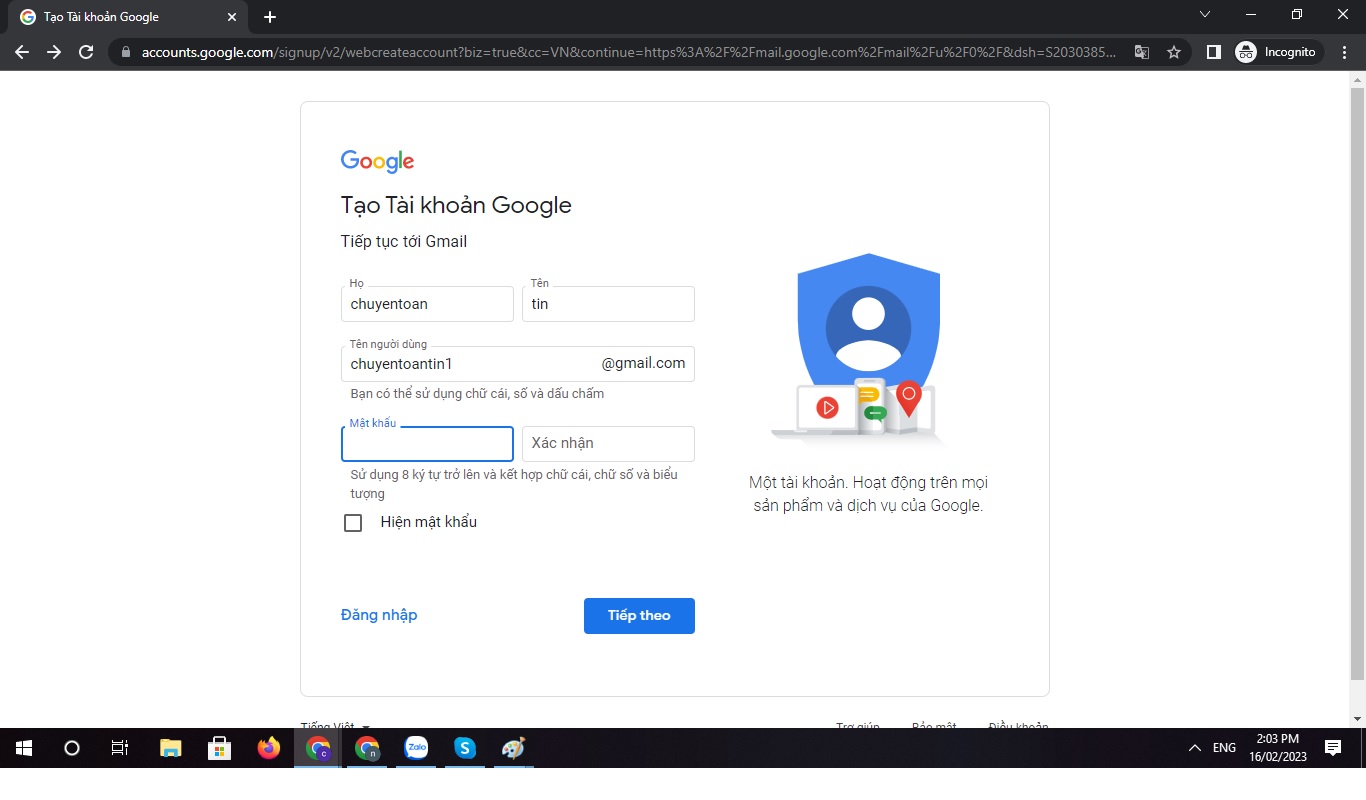Screen dimensions: 1366x800
Task: Click the hint about chữ cái, số và dấu chấm
Action: 477,394
